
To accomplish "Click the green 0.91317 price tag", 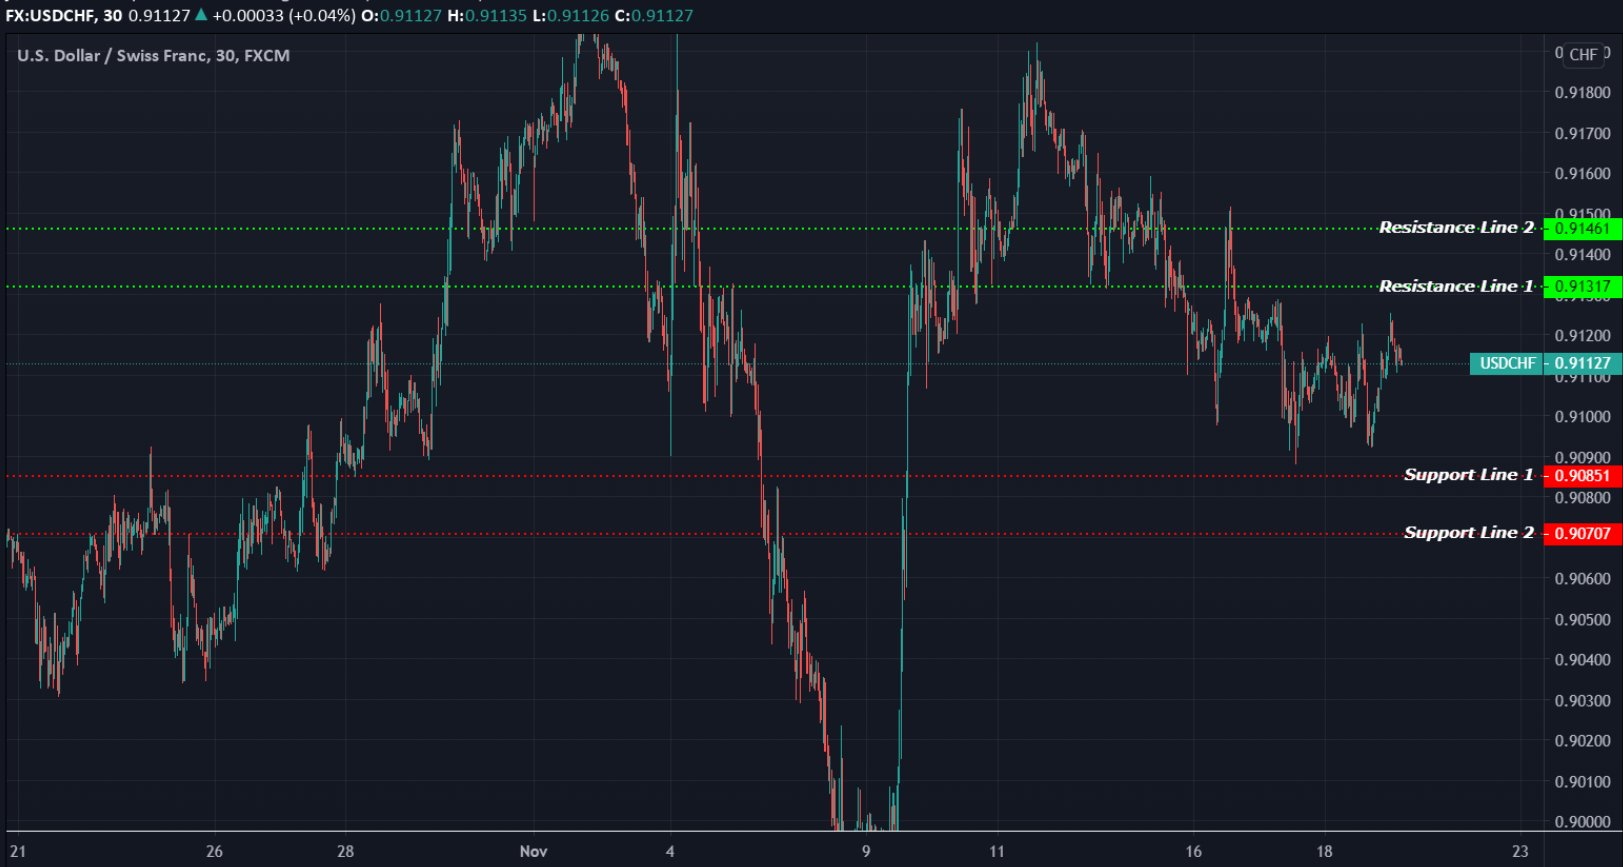I will [x=1582, y=287].
